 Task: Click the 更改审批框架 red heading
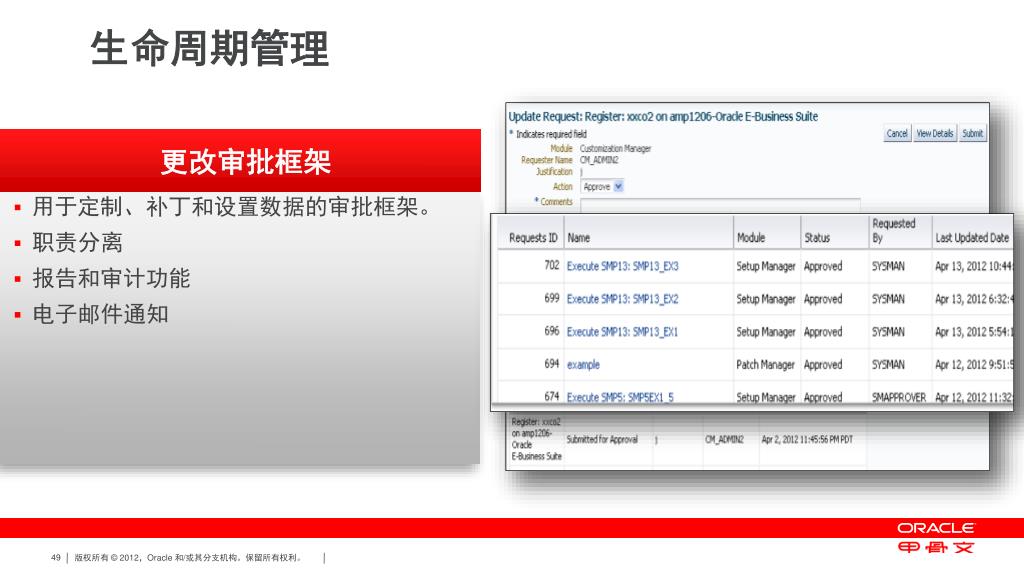click(246, 161)
